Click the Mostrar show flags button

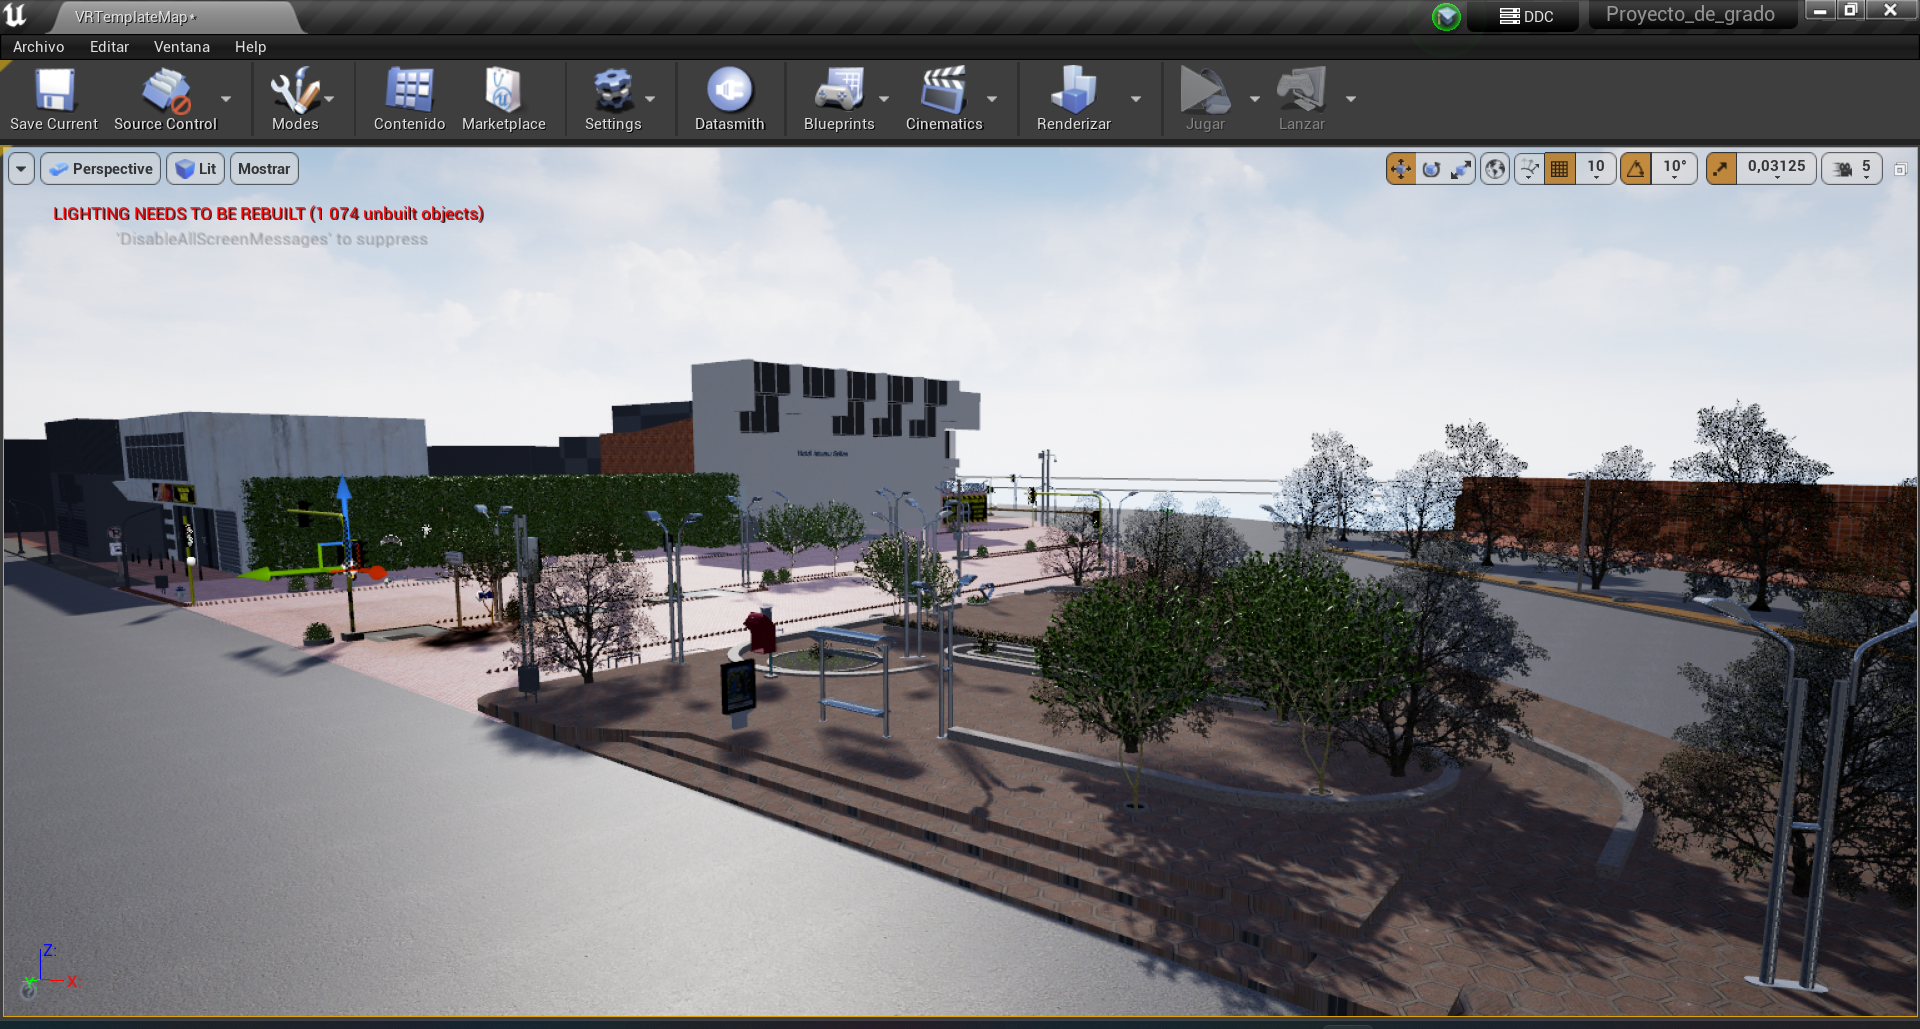coord(264,169)
